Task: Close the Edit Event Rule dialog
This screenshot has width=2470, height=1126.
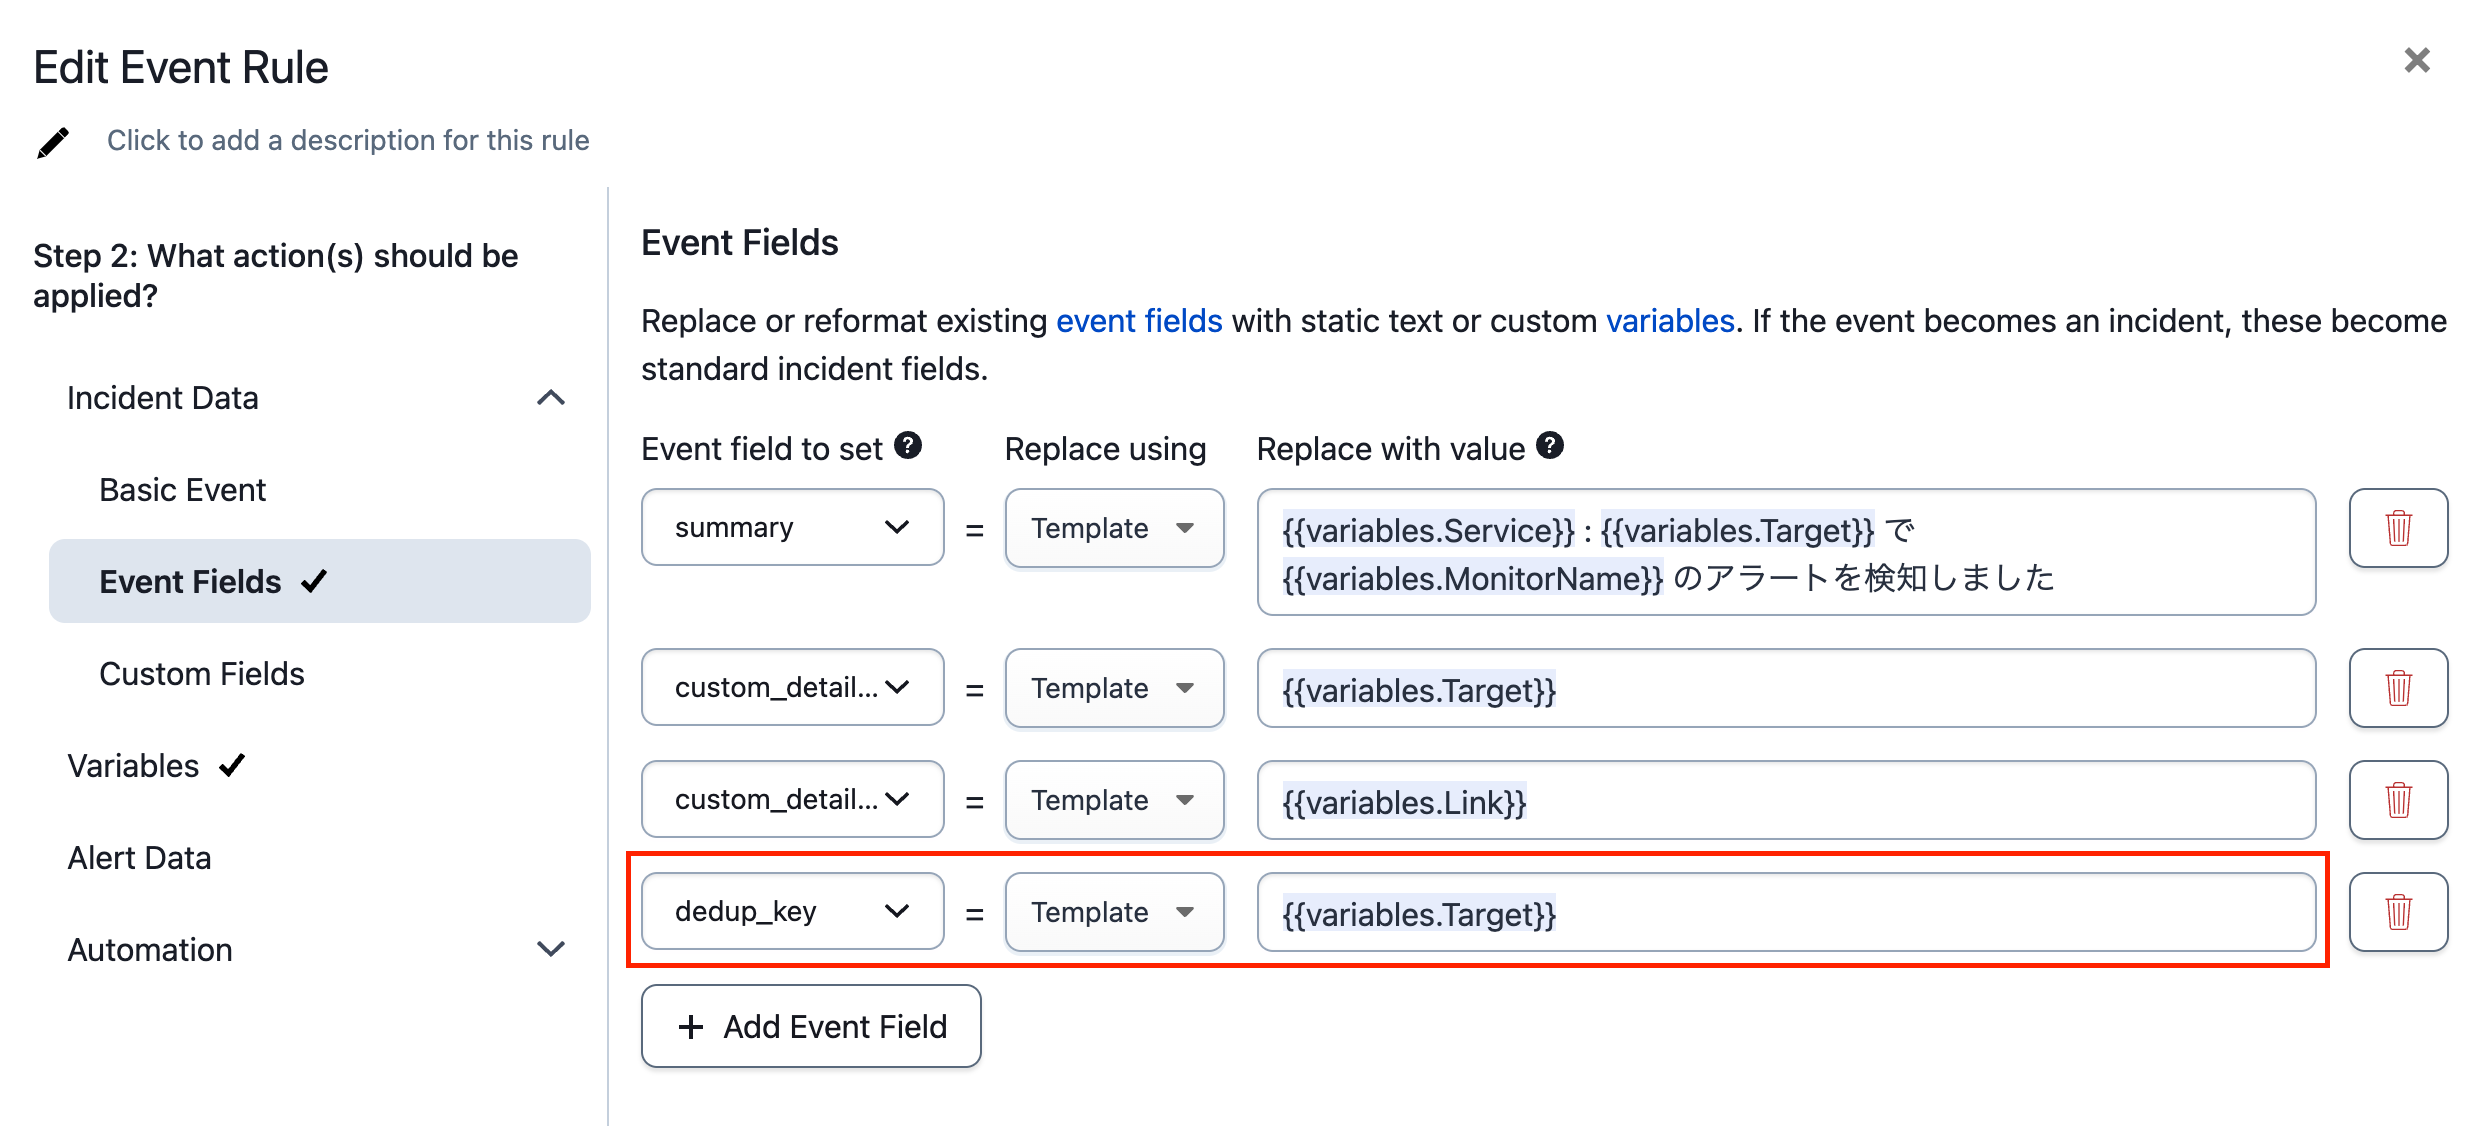Action: pyautogui.click(x=2417, y=61)
